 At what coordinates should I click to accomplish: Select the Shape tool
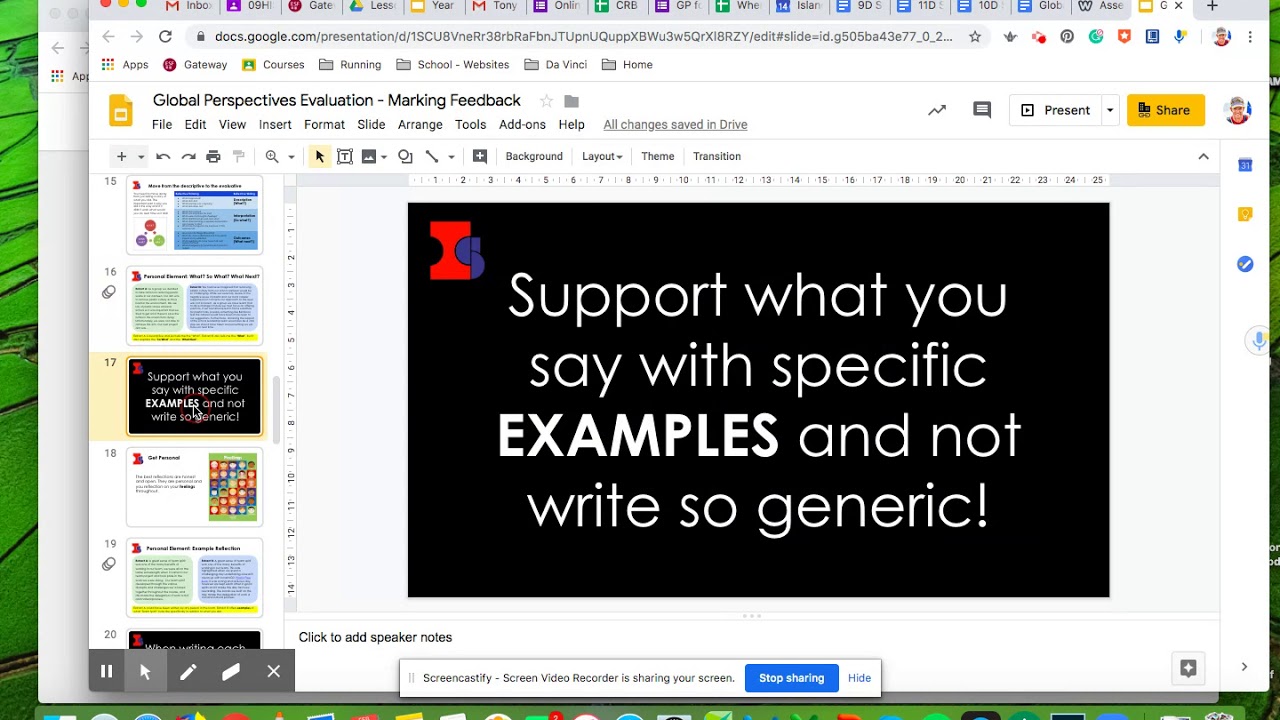(x=405, y=156)
